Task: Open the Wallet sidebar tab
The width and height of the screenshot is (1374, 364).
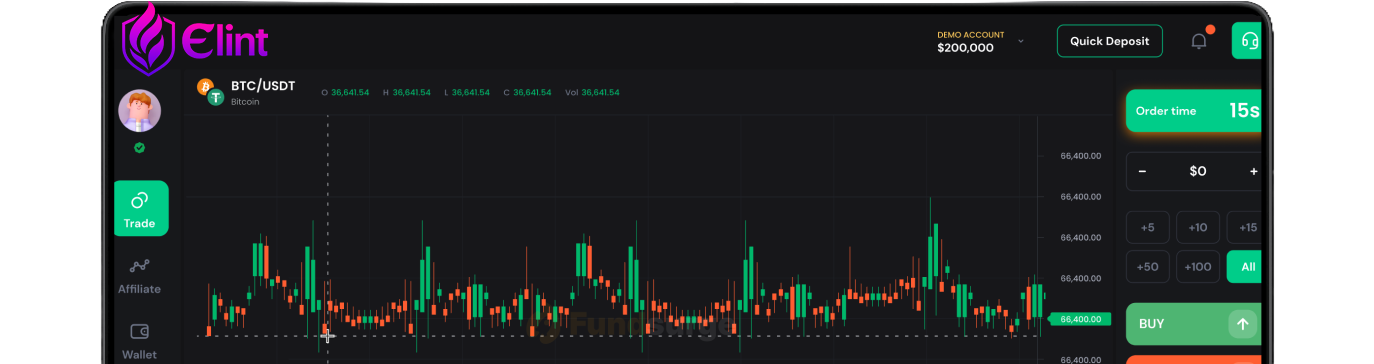Action: click(140, 340)
